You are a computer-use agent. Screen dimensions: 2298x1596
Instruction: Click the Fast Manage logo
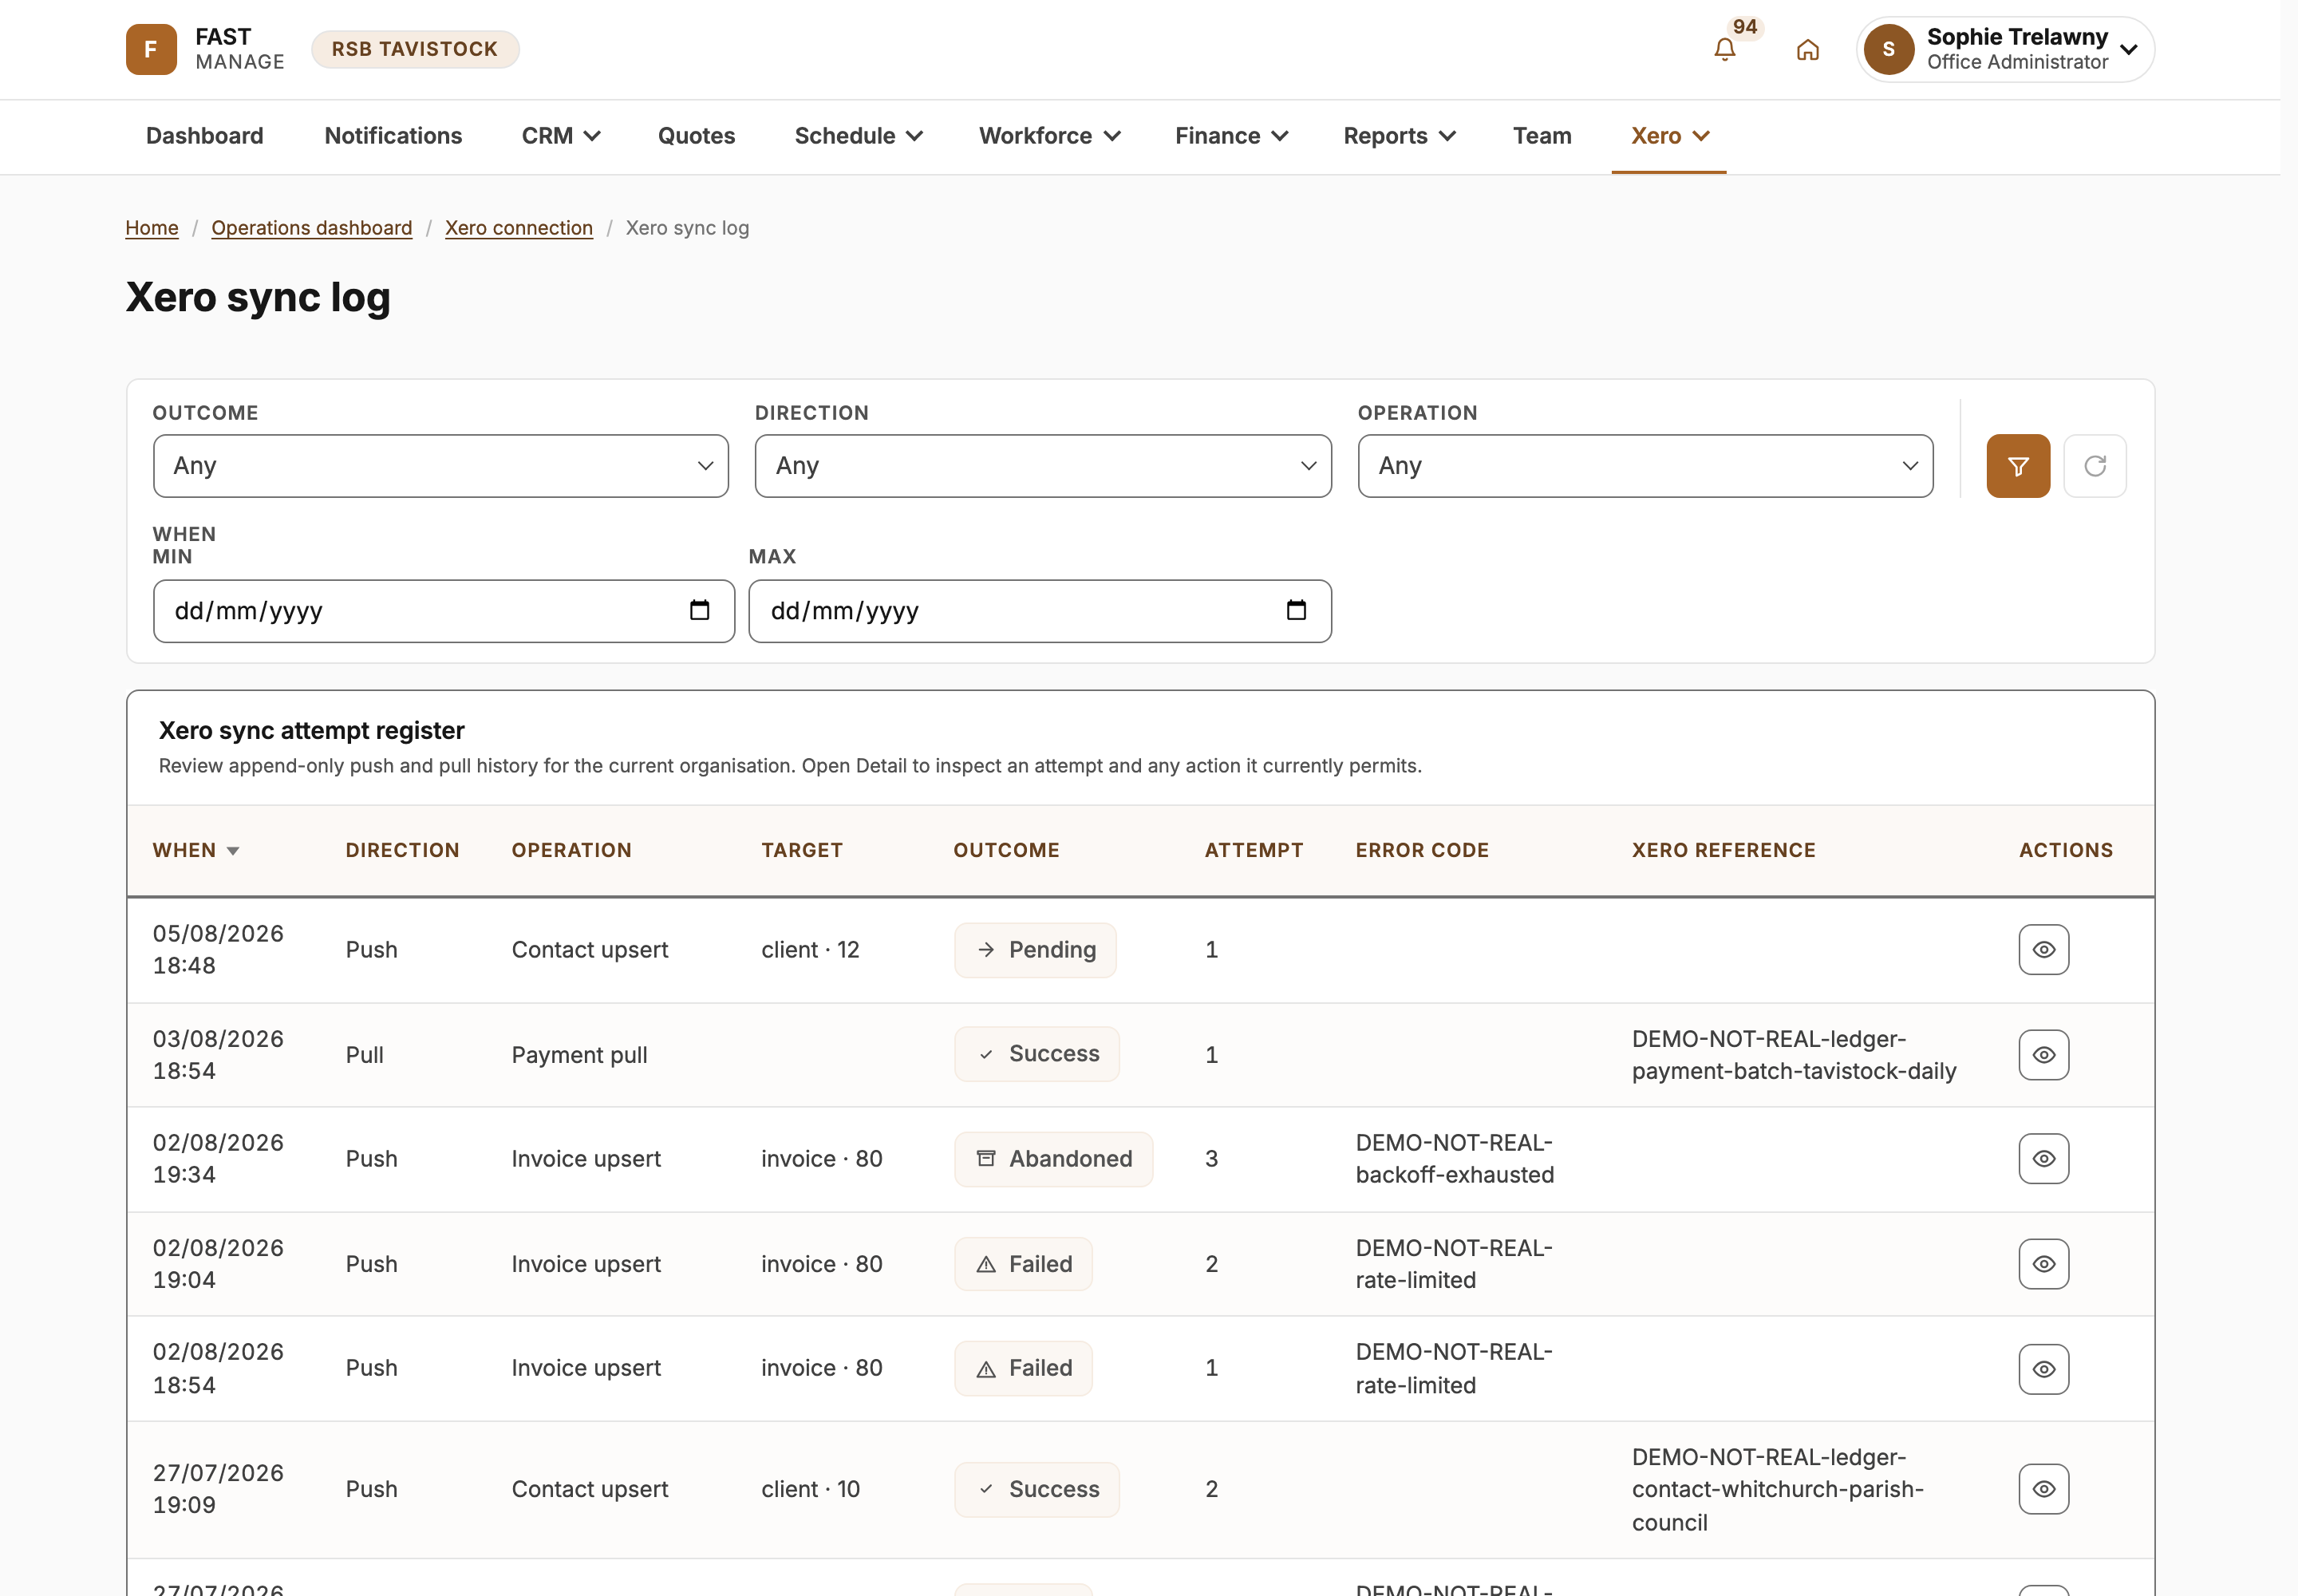(205, 49)
